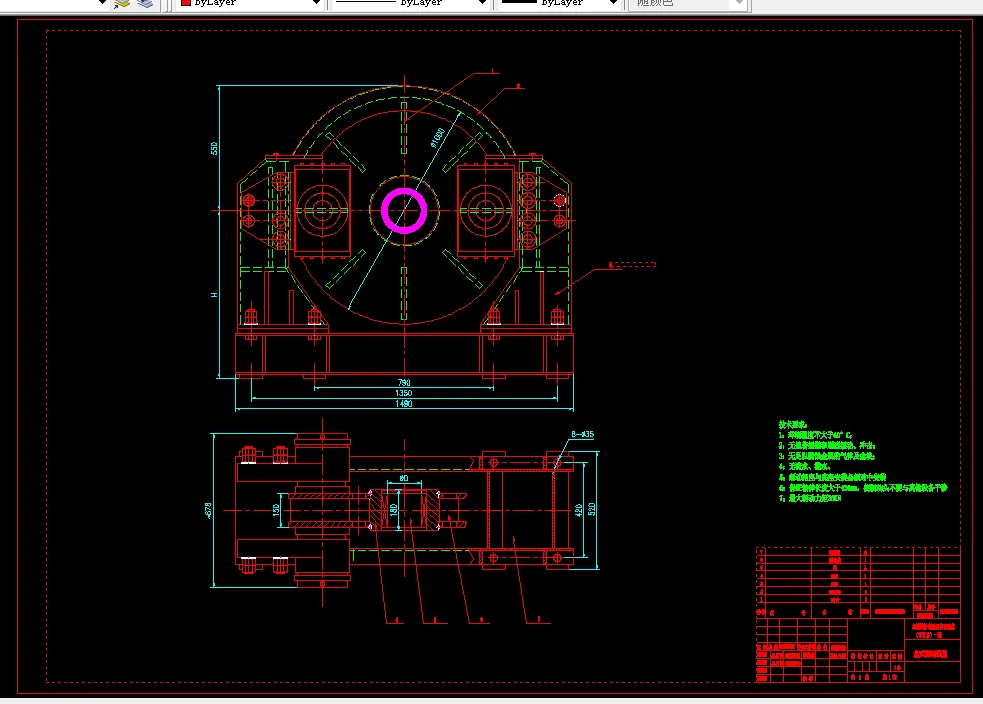Open the color control ByLayer dropdown
This screenshot has width=983, height=704.
click(x=250, y=4)
